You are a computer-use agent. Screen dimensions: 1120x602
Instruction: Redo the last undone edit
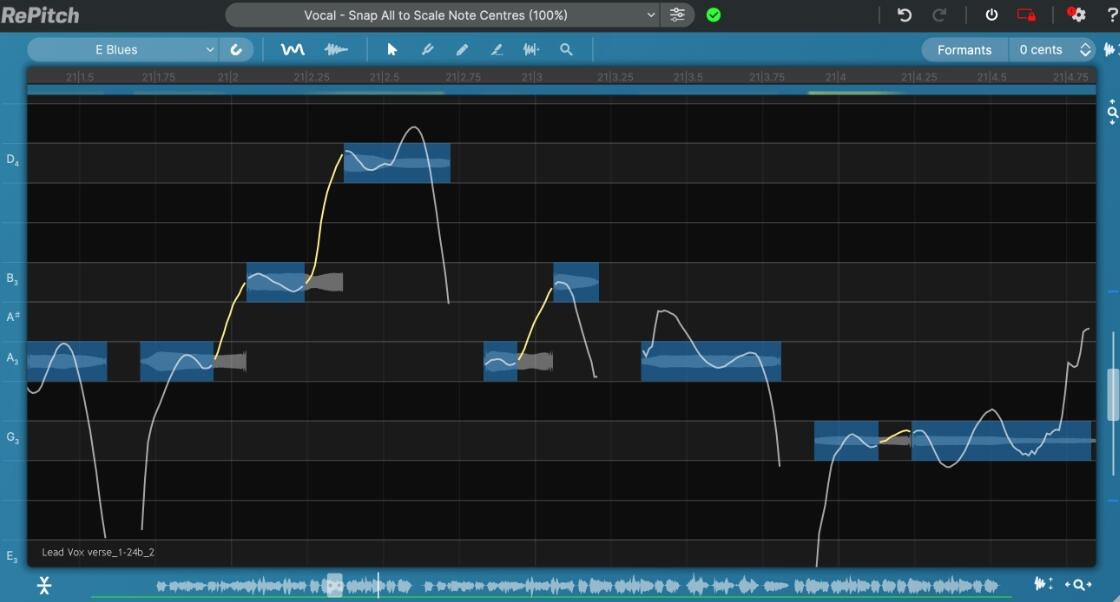click(939, 15)
